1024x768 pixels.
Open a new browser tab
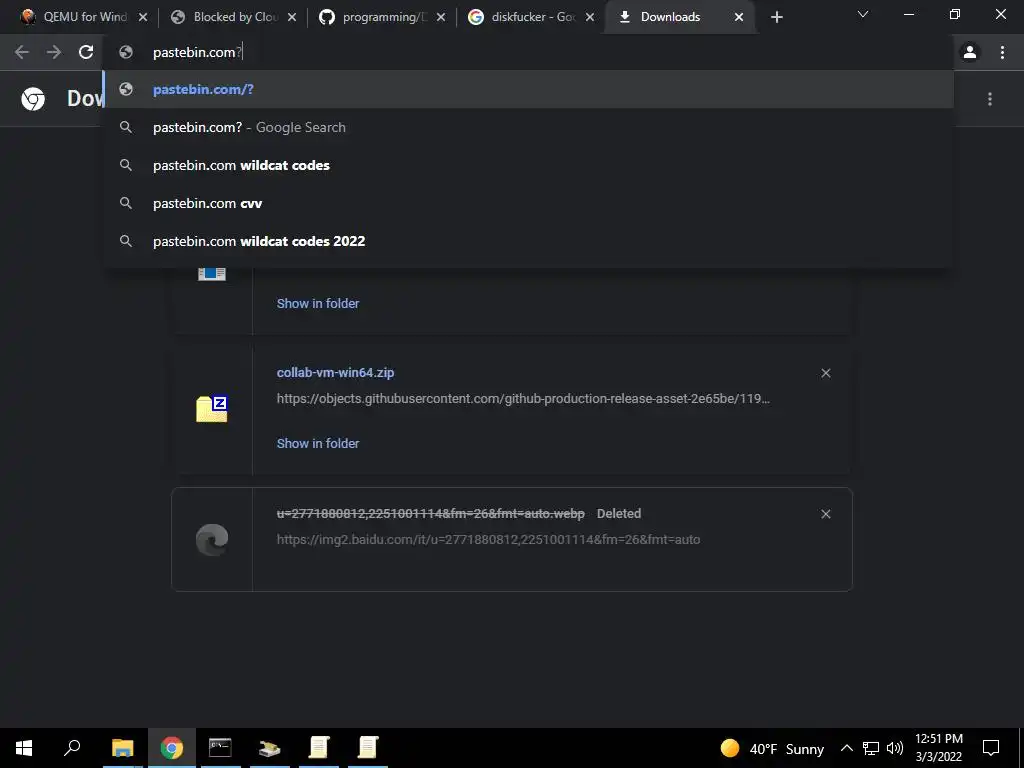[x=776, y=18]
